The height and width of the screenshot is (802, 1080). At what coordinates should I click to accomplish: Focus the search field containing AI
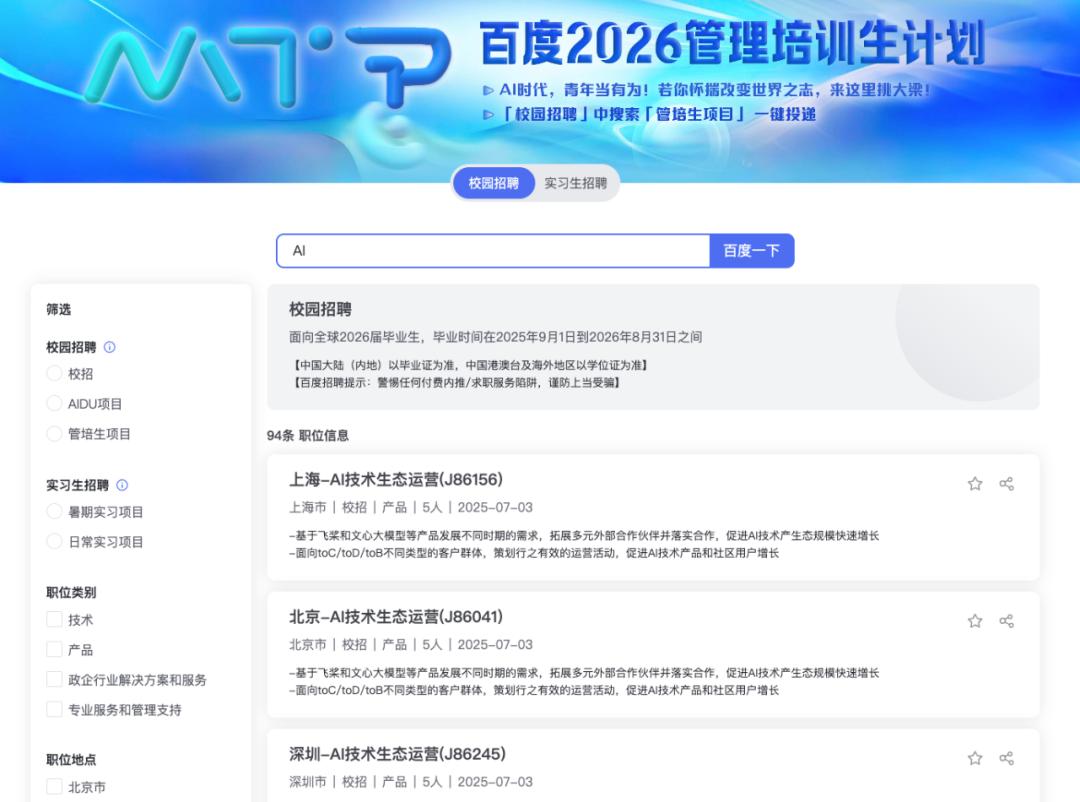pyautogui.click(x=493, y=251)
